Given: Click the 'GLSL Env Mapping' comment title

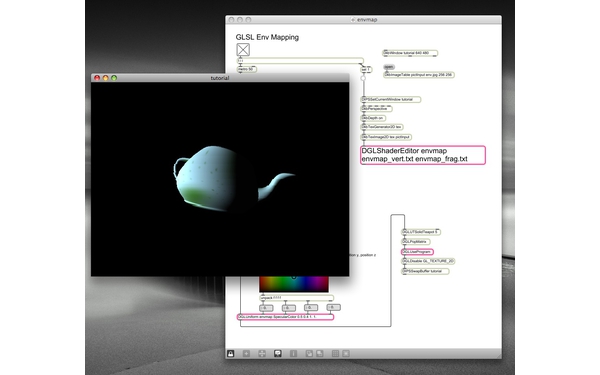Looking at the screenshot, I should click(x=267, y=37).
